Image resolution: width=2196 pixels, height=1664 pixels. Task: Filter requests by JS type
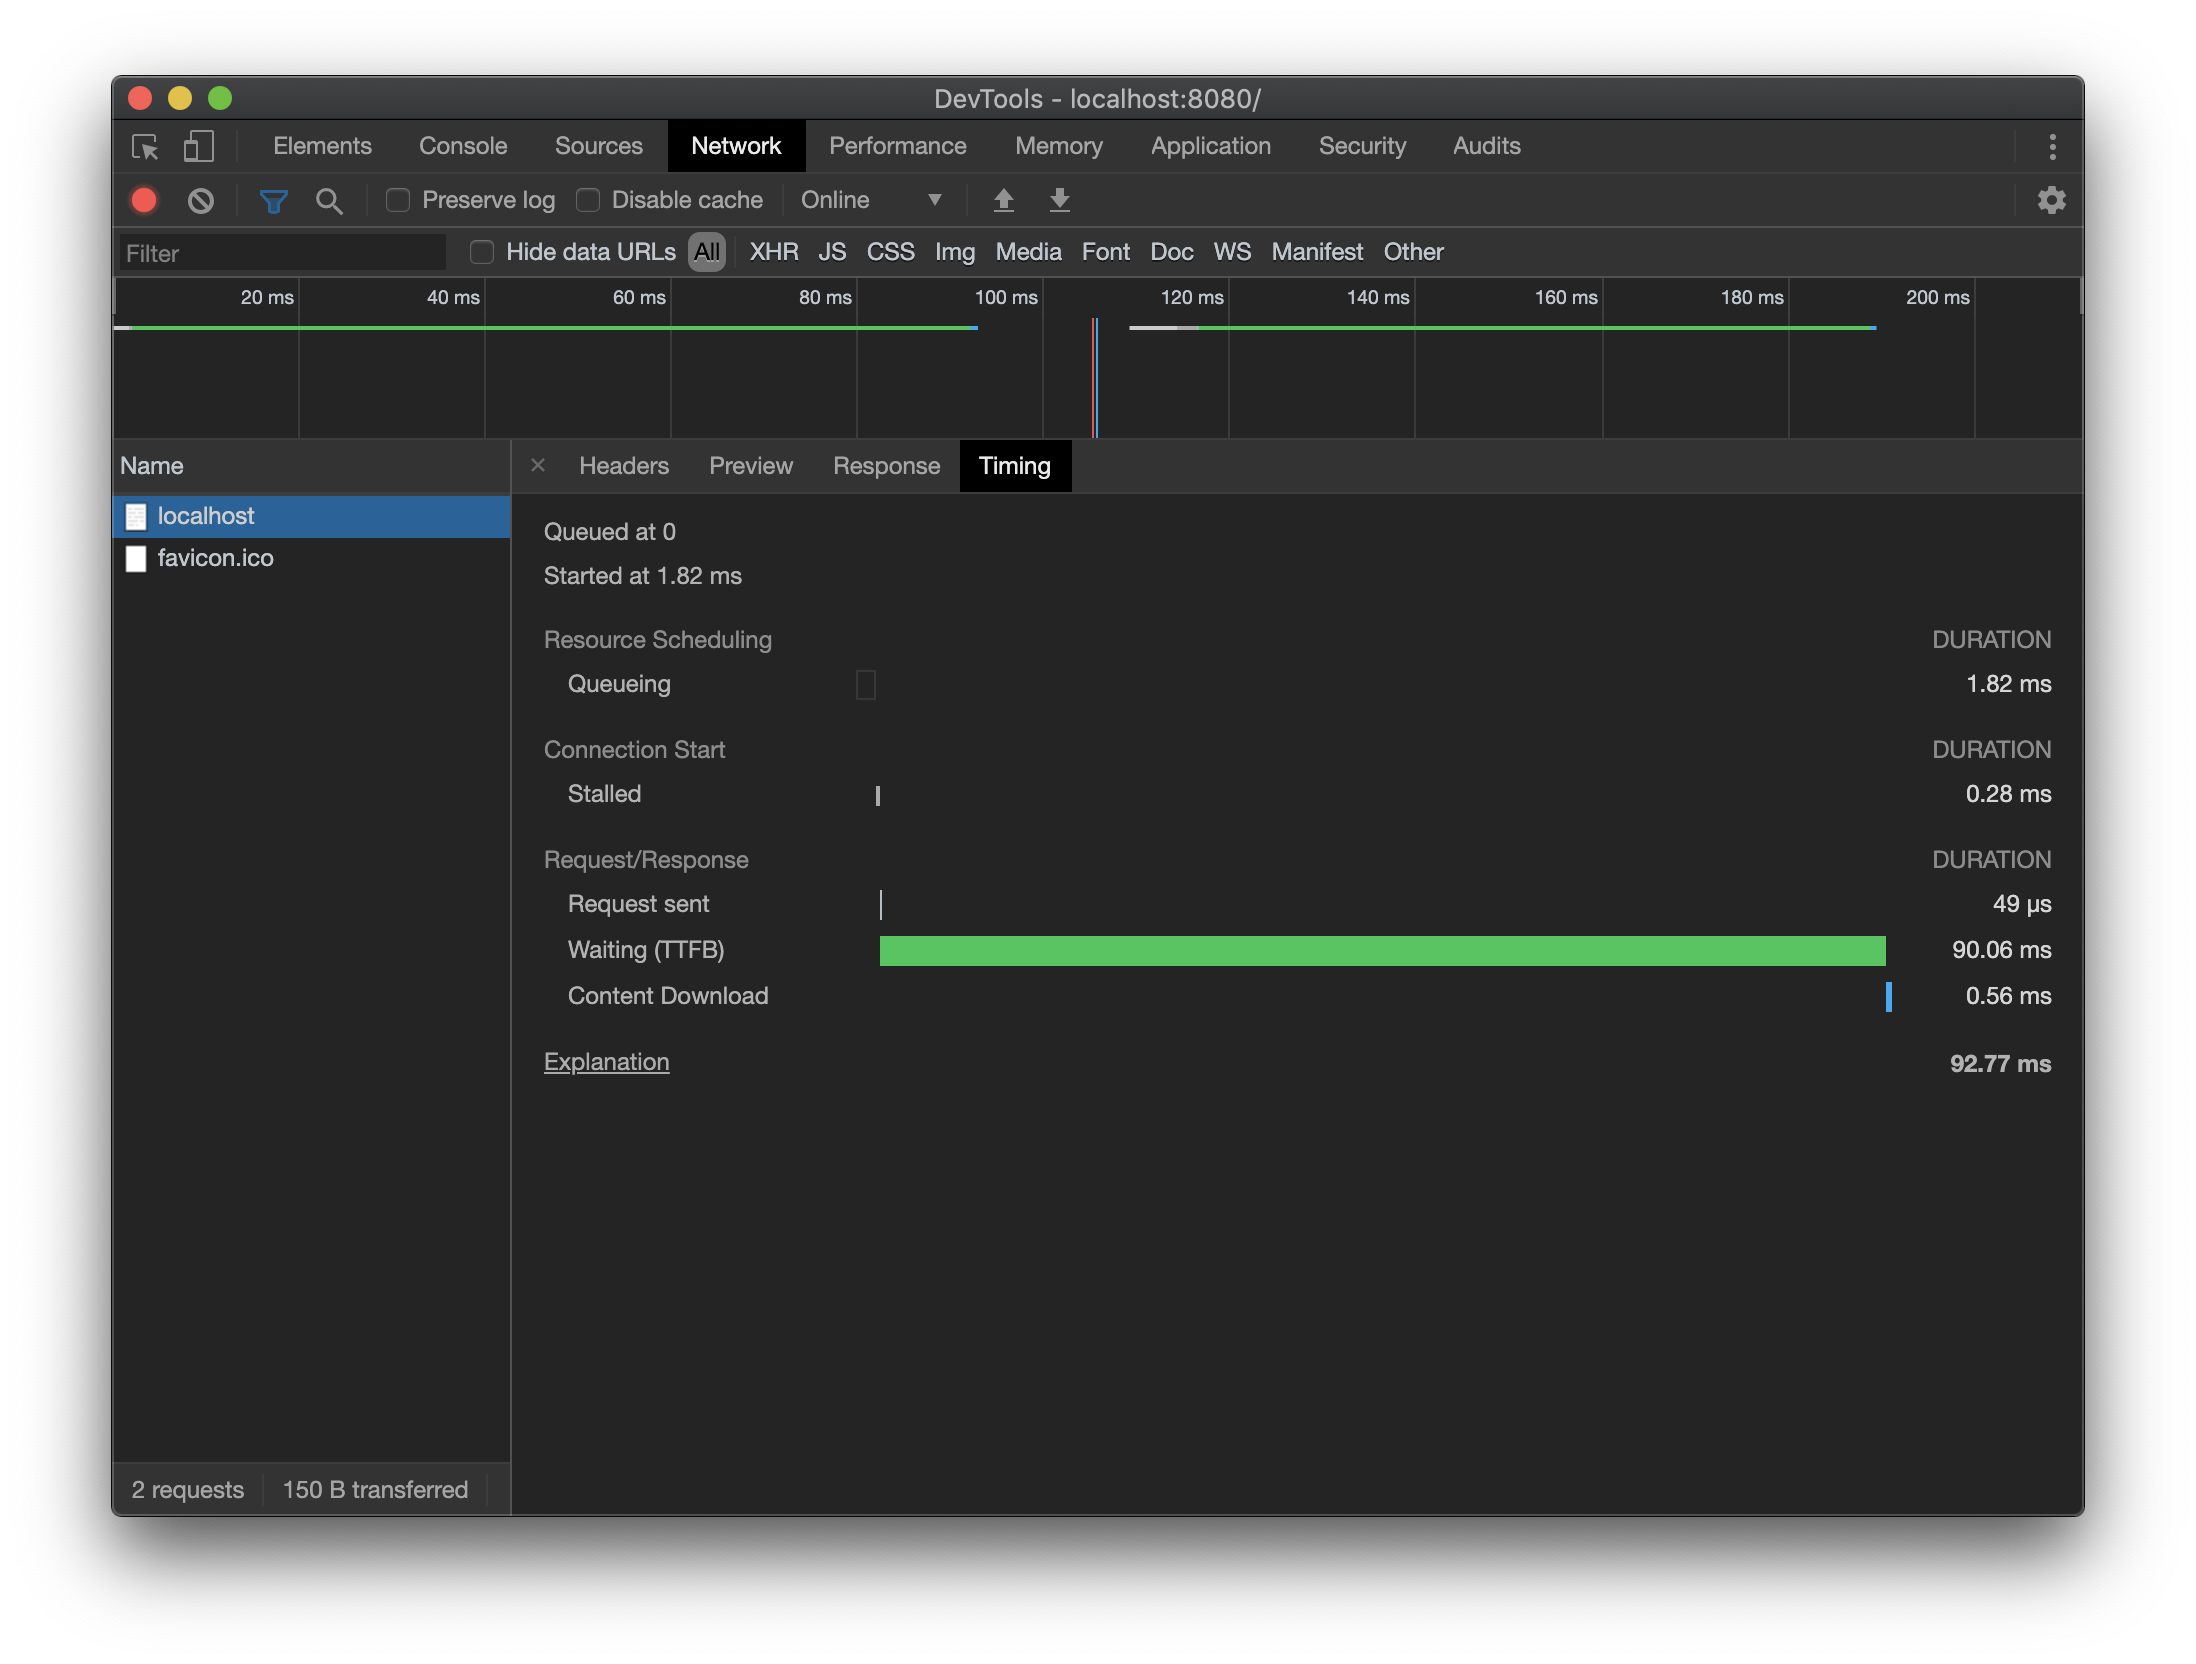(x=832, y=252)
